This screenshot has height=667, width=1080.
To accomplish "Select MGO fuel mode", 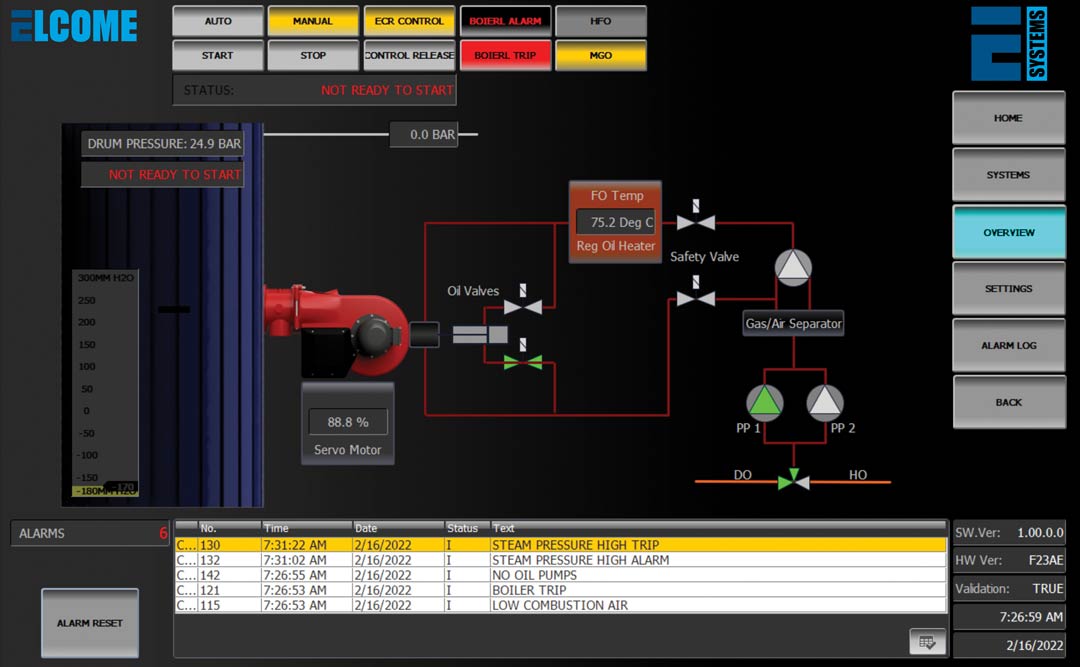I will coord(601,55).
